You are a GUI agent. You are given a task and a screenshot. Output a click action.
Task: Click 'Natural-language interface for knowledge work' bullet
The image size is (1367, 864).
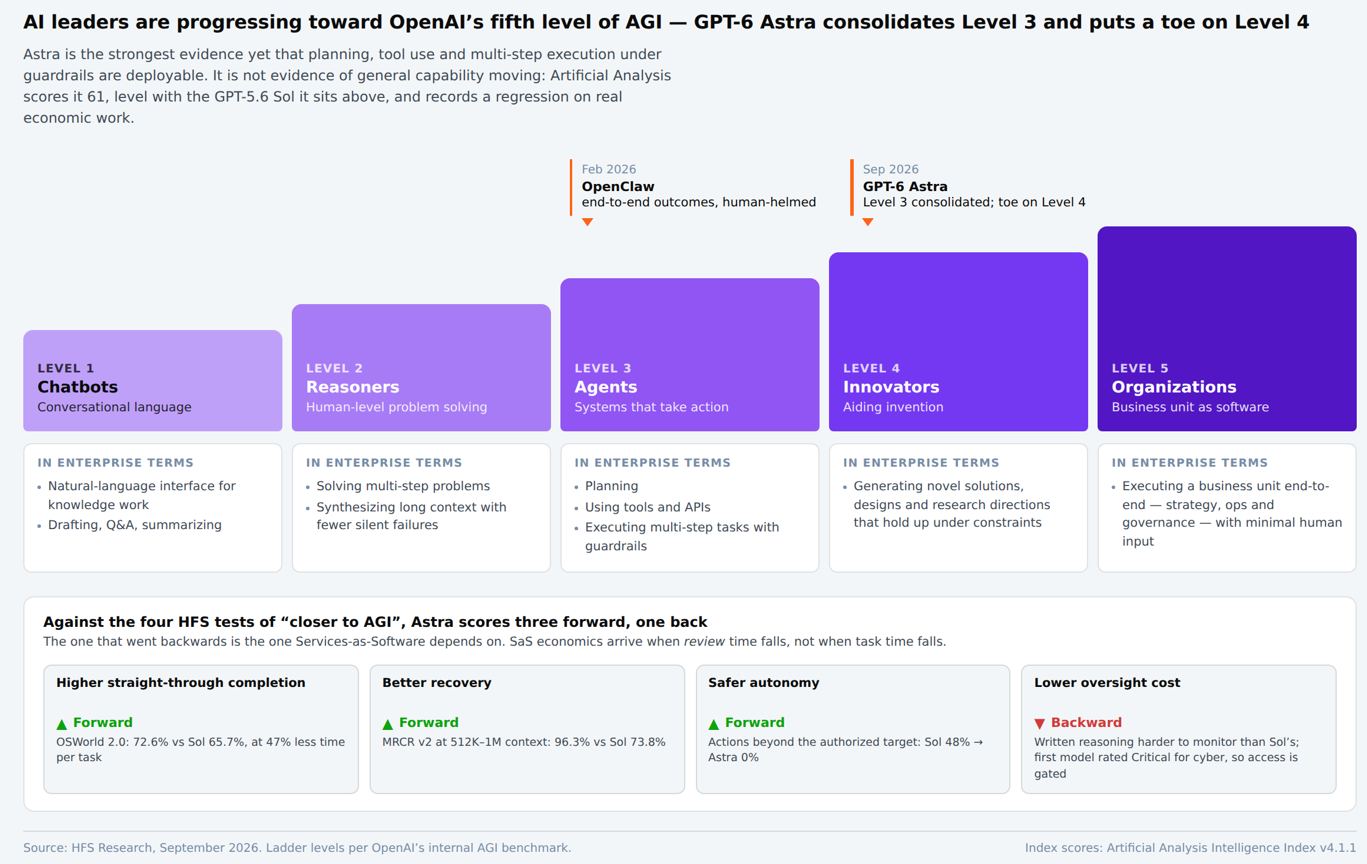click(x=142, y=496)
